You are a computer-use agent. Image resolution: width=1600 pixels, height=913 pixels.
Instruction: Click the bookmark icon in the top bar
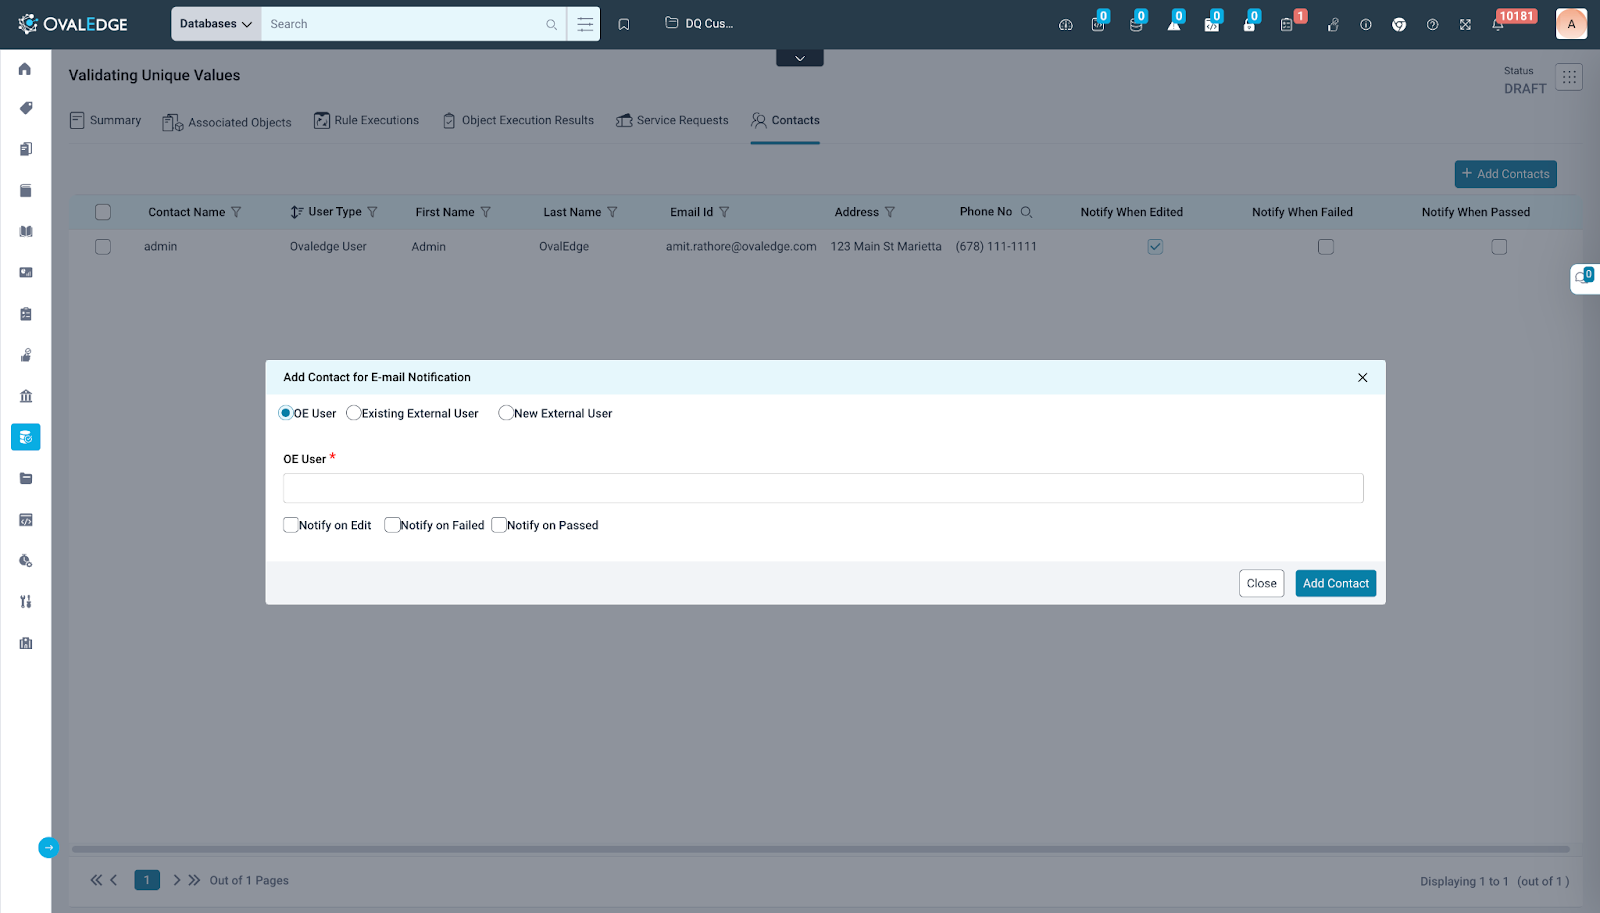pos(624,24)
